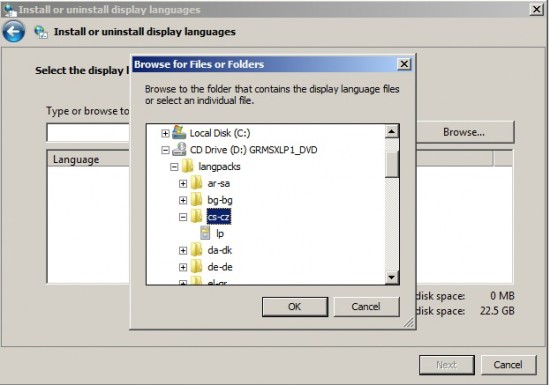The width and height of the screenshot is (550, 385).
Task: Click the de-de folder icon
Action: 197,266
